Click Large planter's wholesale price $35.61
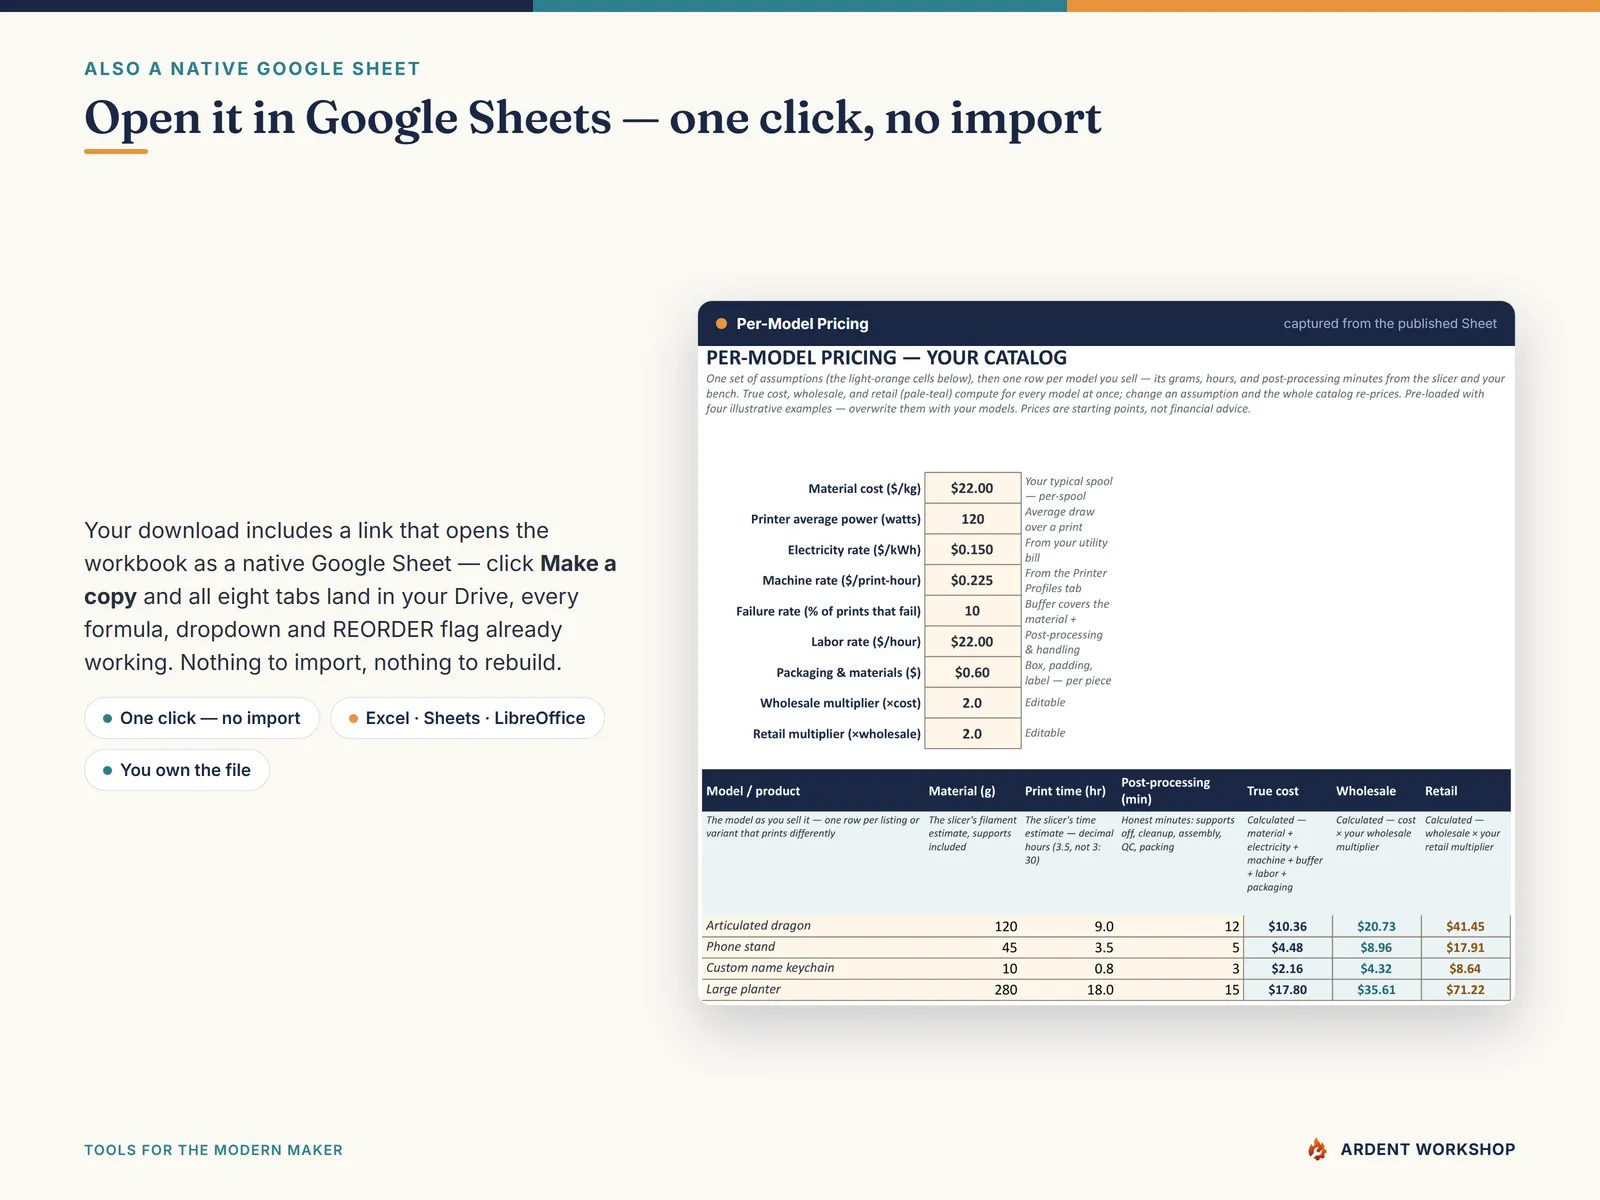The height and width of the screenshot is (1200, 1600). pyautogui.click(x=1376, y=990)
